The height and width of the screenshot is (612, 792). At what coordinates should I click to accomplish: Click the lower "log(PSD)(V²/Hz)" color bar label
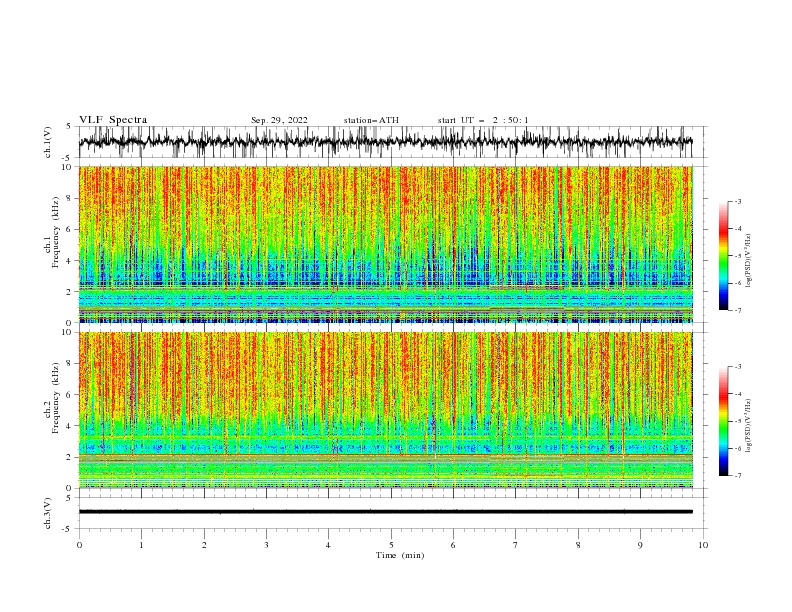tap(748, 425)
